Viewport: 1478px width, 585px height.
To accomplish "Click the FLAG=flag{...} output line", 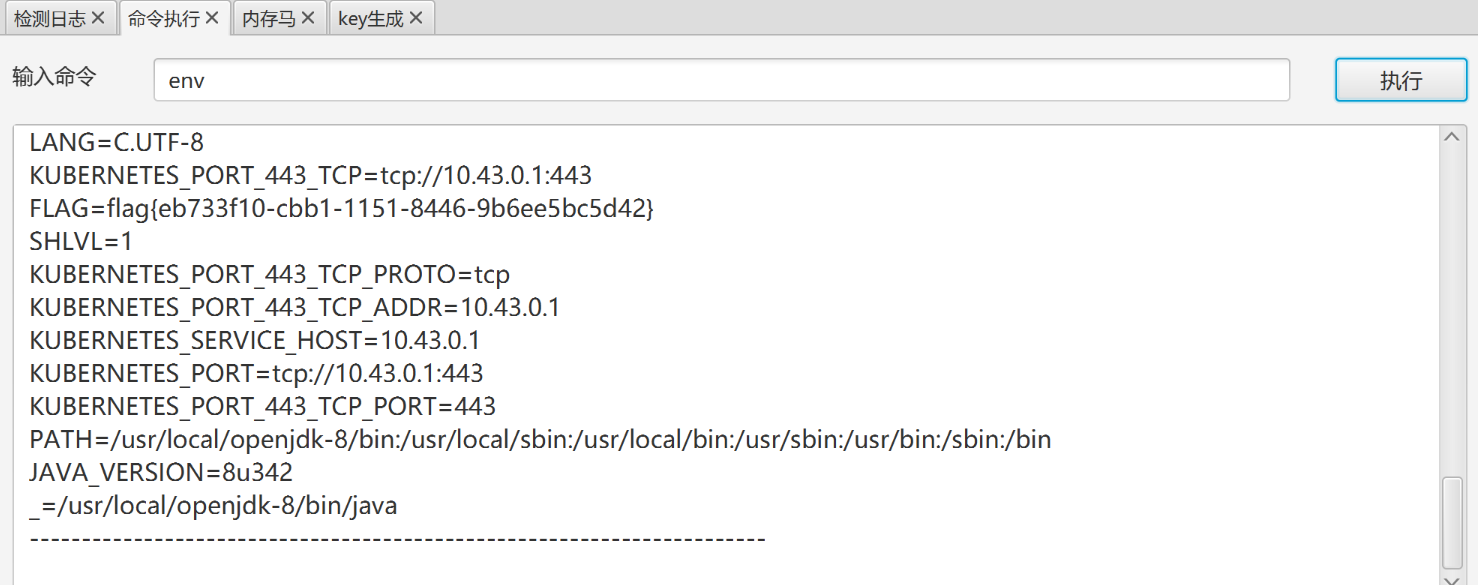I will pyautogui.click(x=341, y=209).
